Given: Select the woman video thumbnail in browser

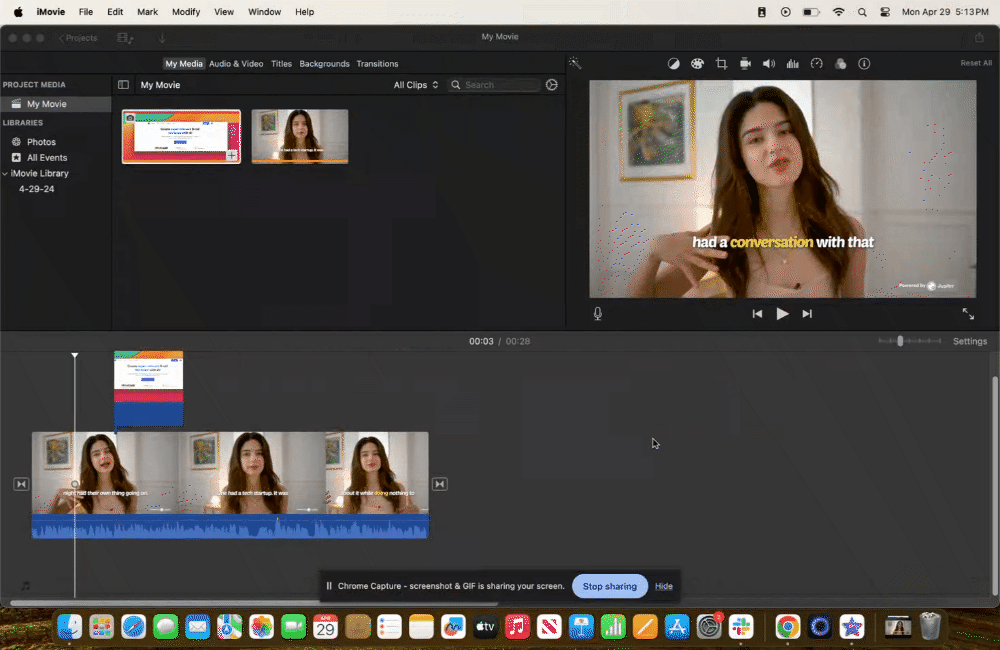Looking at the screenshot, I should point(300,137).
